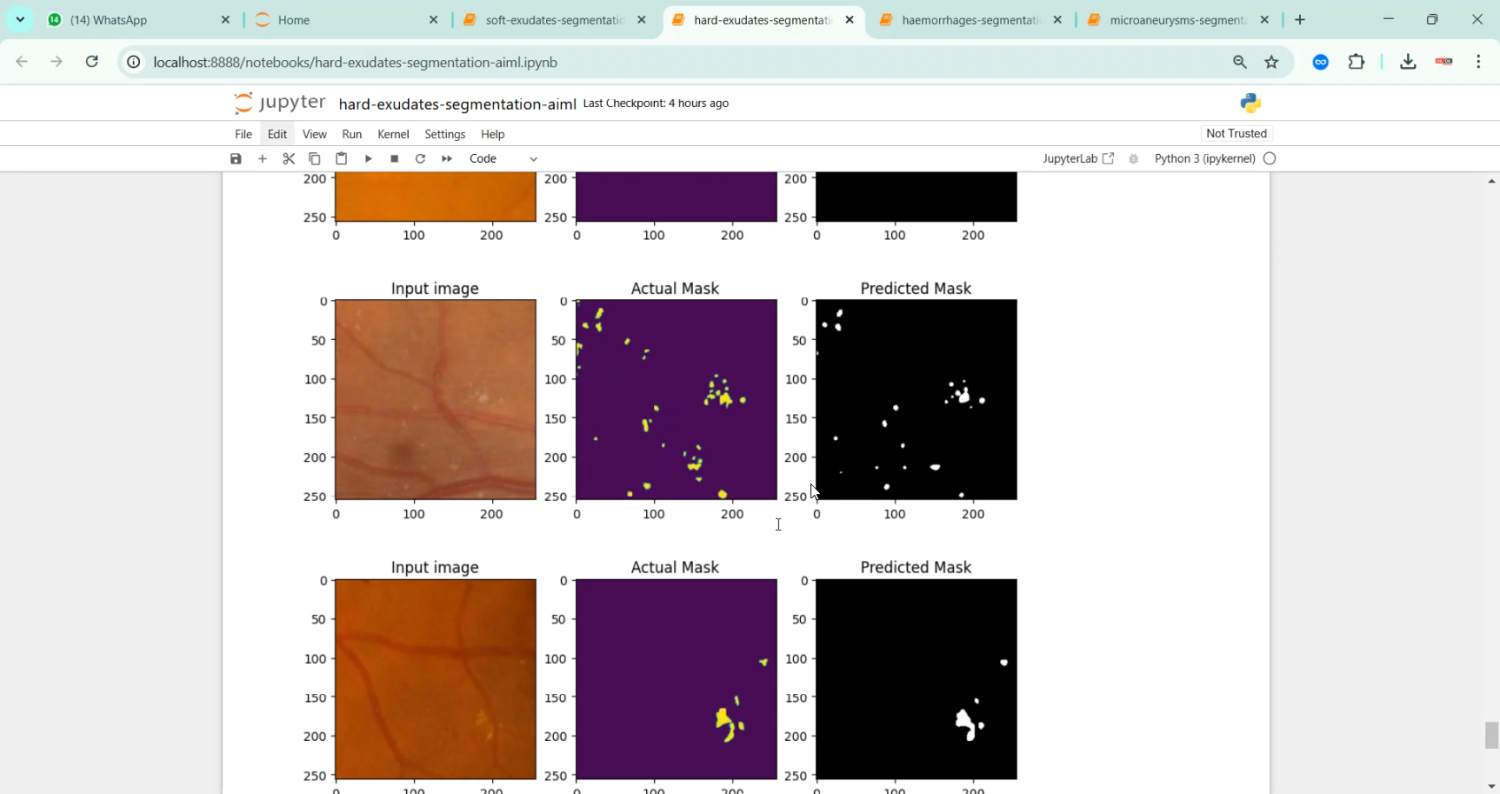Cut the selected cell with the scissors icon
Viewport: 1500px width, 794px height.
288,159
